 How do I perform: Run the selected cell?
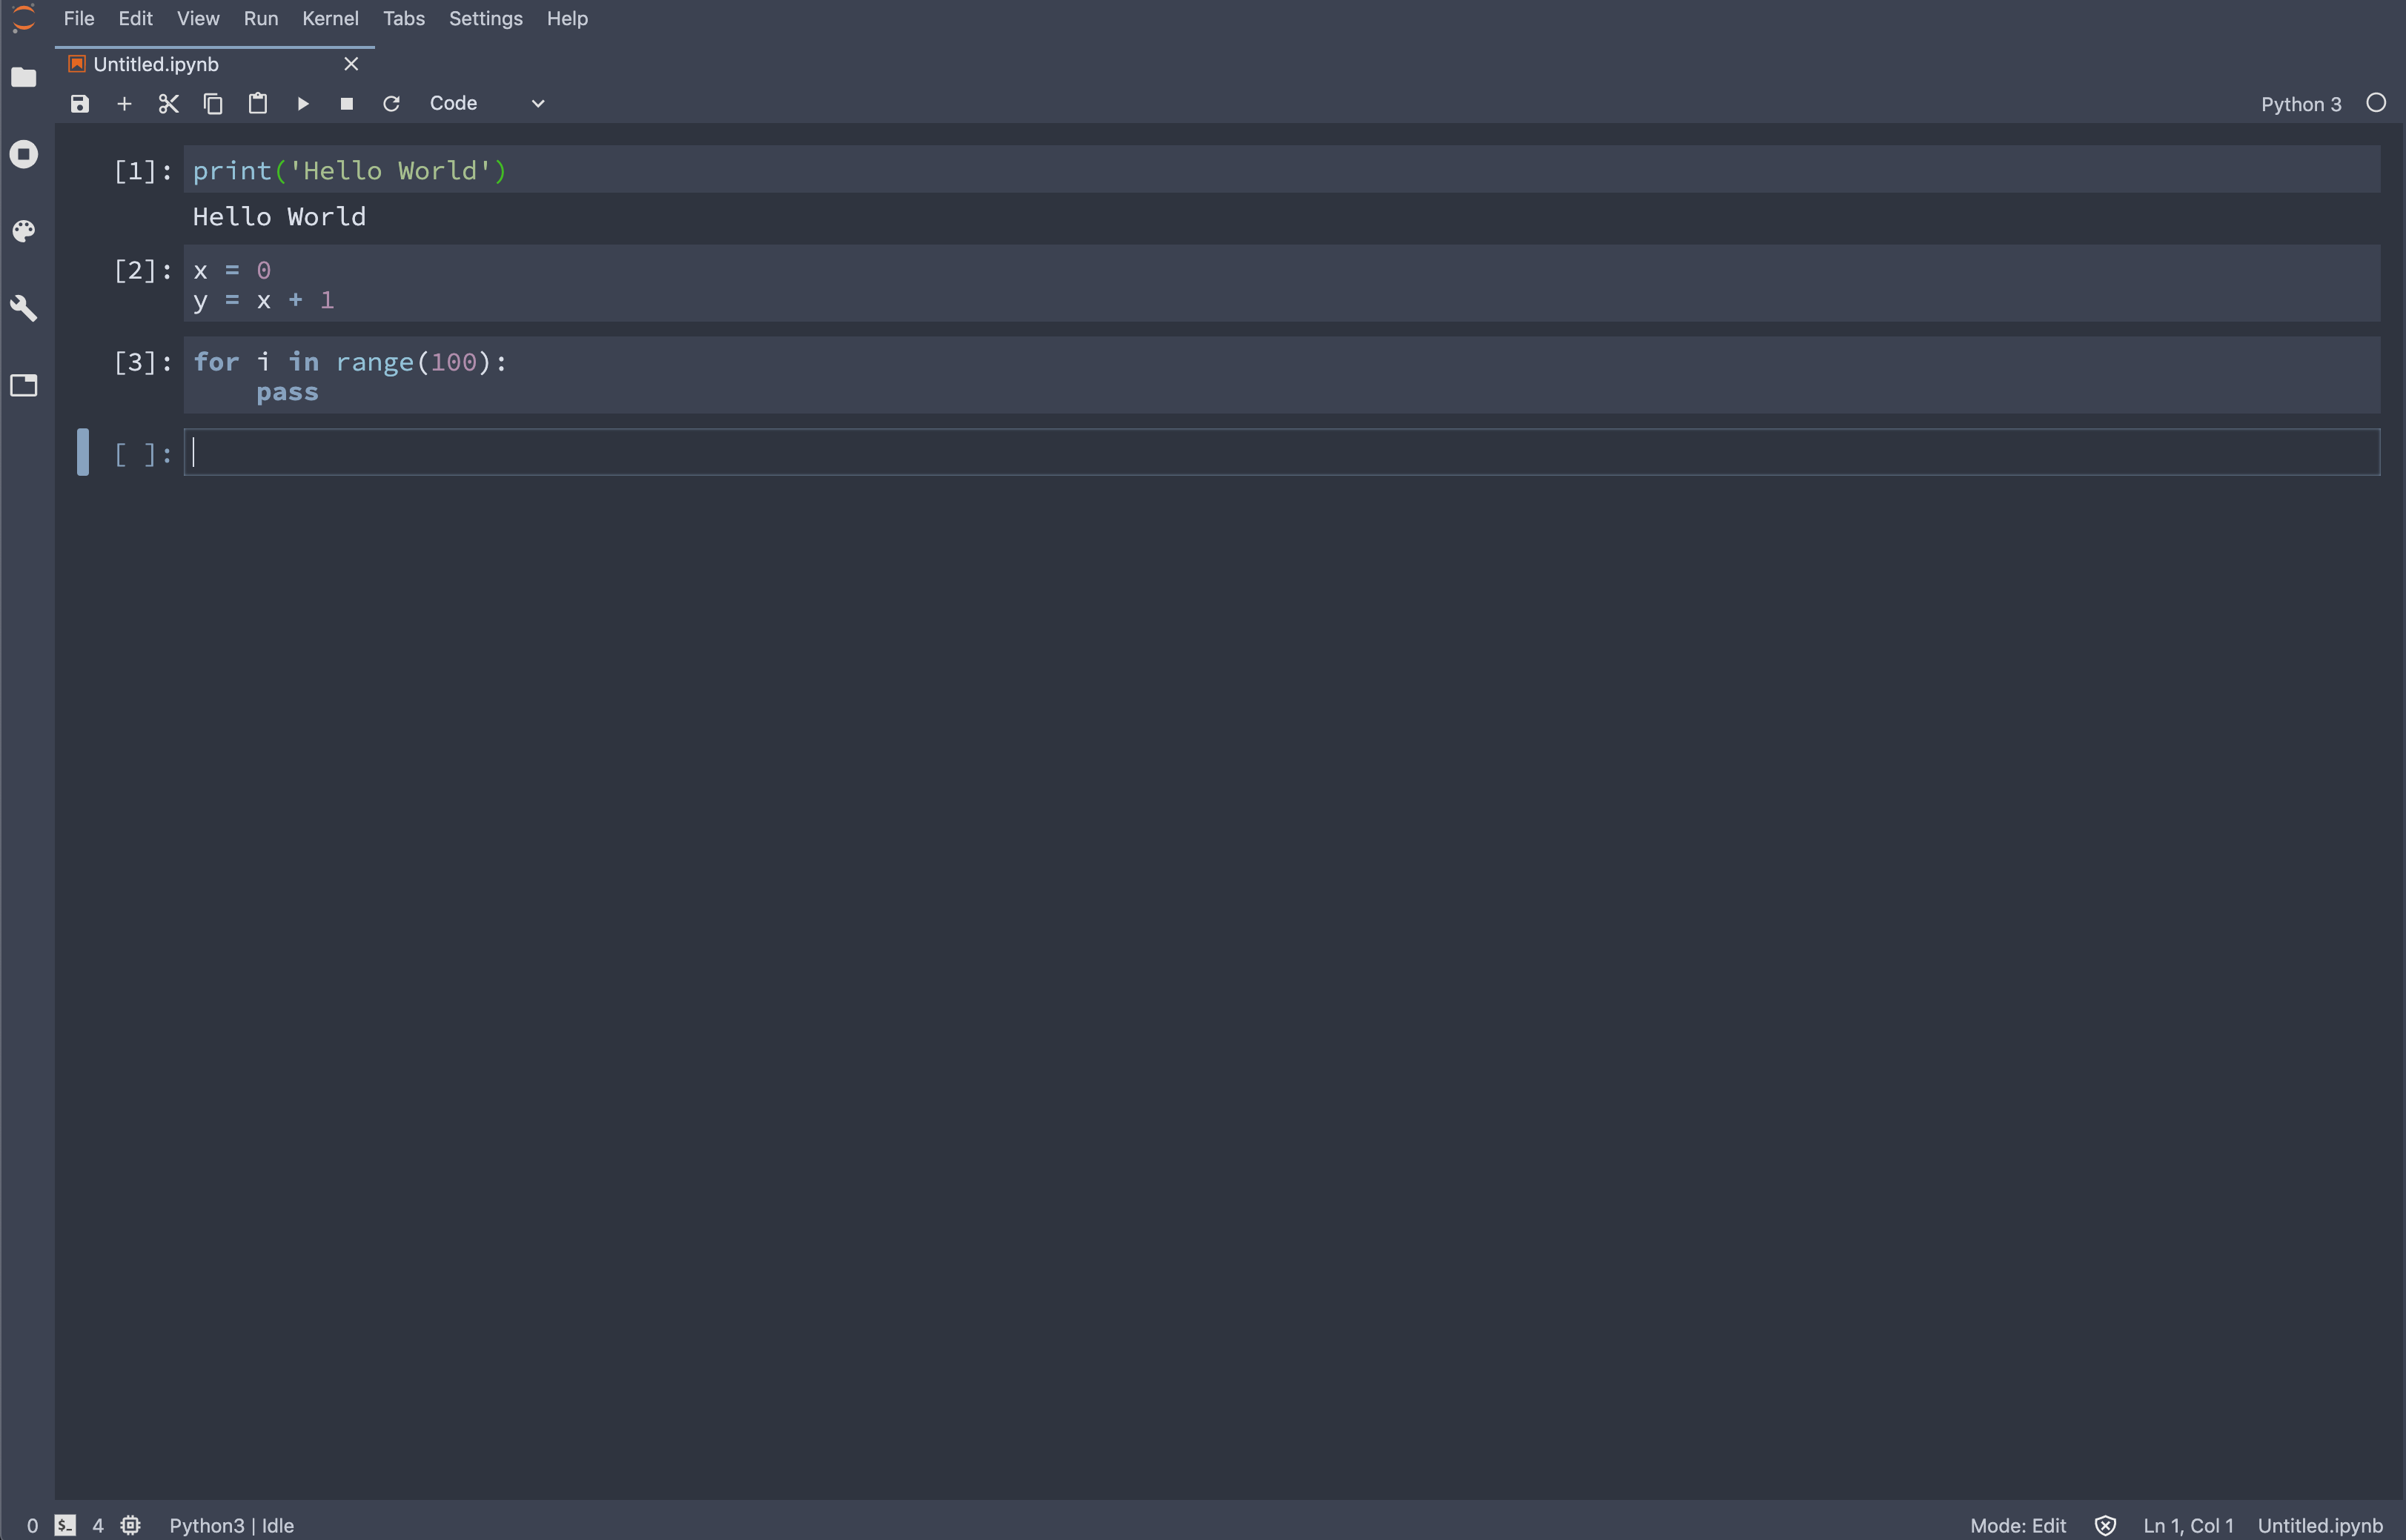point(303,104)
